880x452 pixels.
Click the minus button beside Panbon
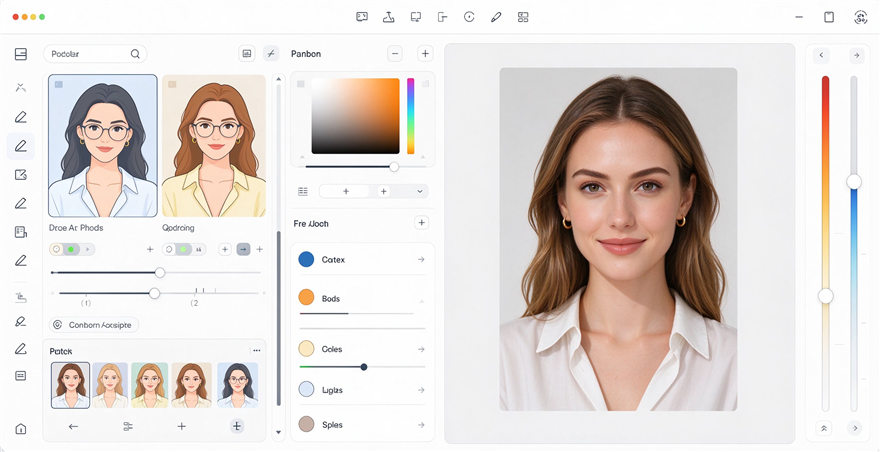pos(395,54)
